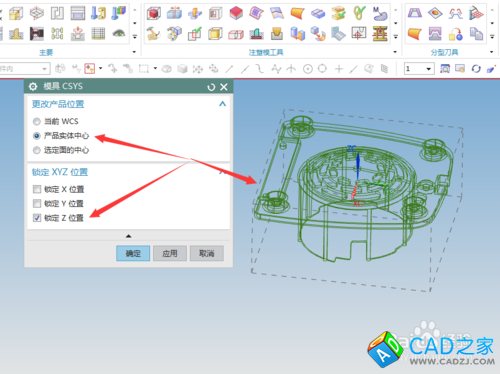
Task: Open the dropdown showing value 1
Action: (x=419, y=69)
